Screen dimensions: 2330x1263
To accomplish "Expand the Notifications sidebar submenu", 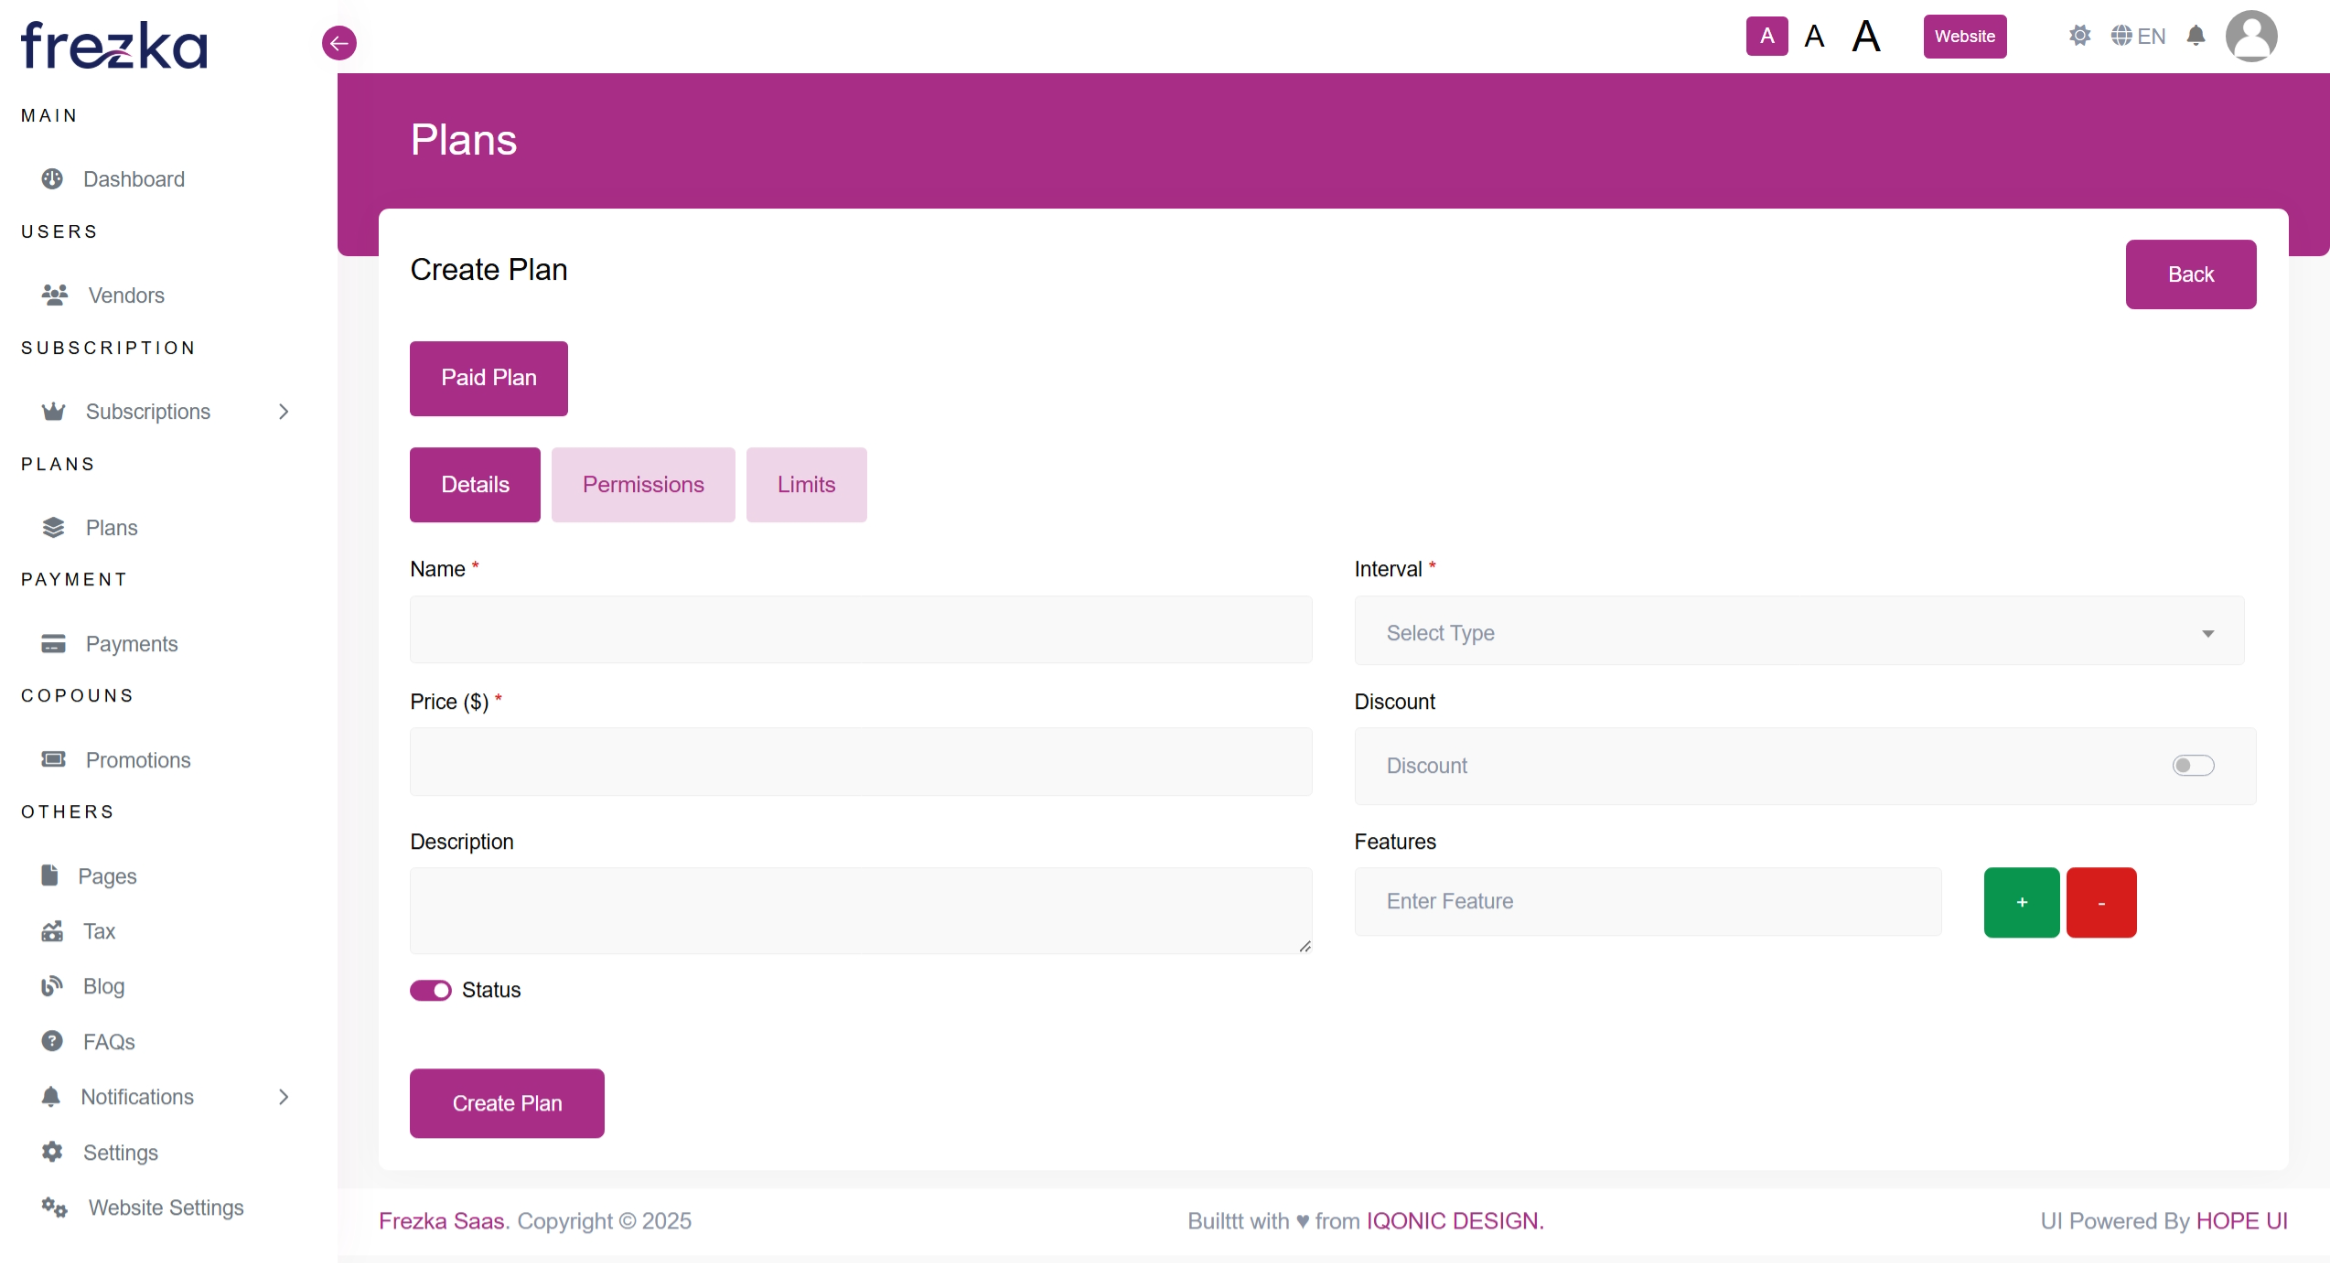I will 284,1097.
